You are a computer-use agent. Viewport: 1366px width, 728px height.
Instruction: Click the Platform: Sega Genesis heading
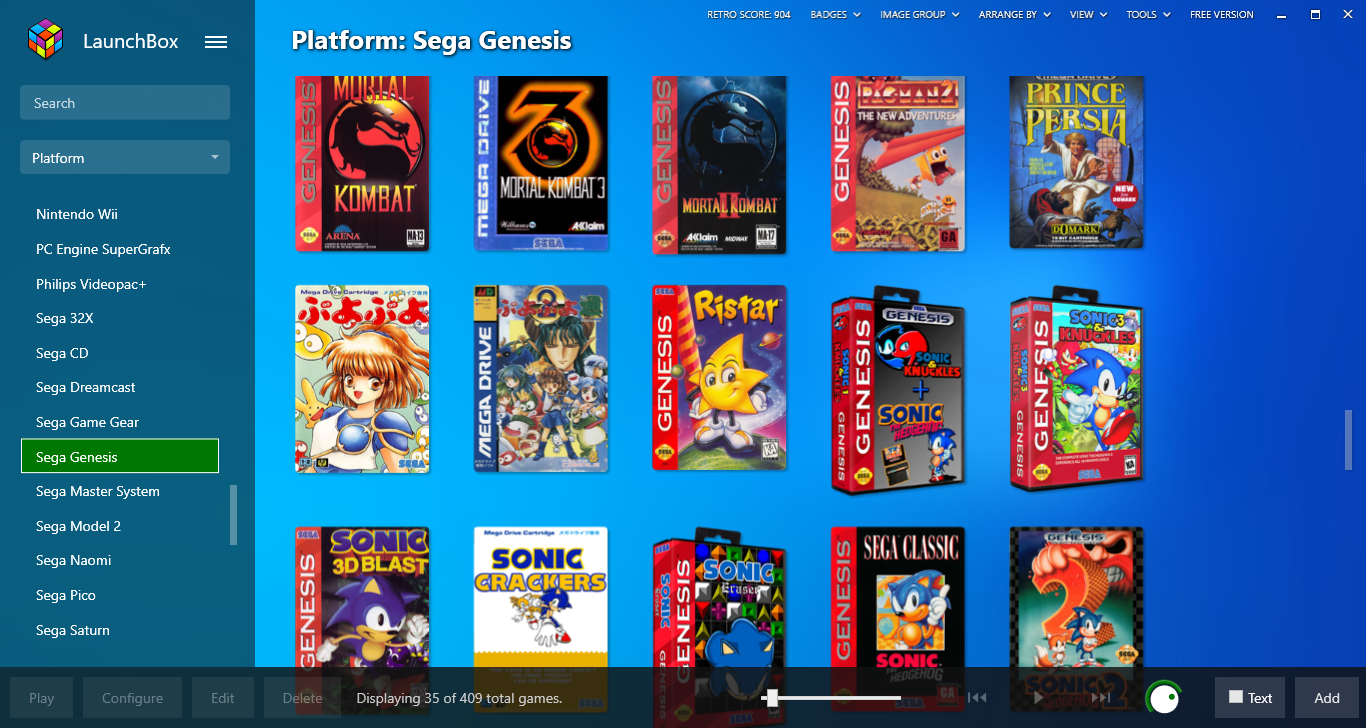click(431, 41)
